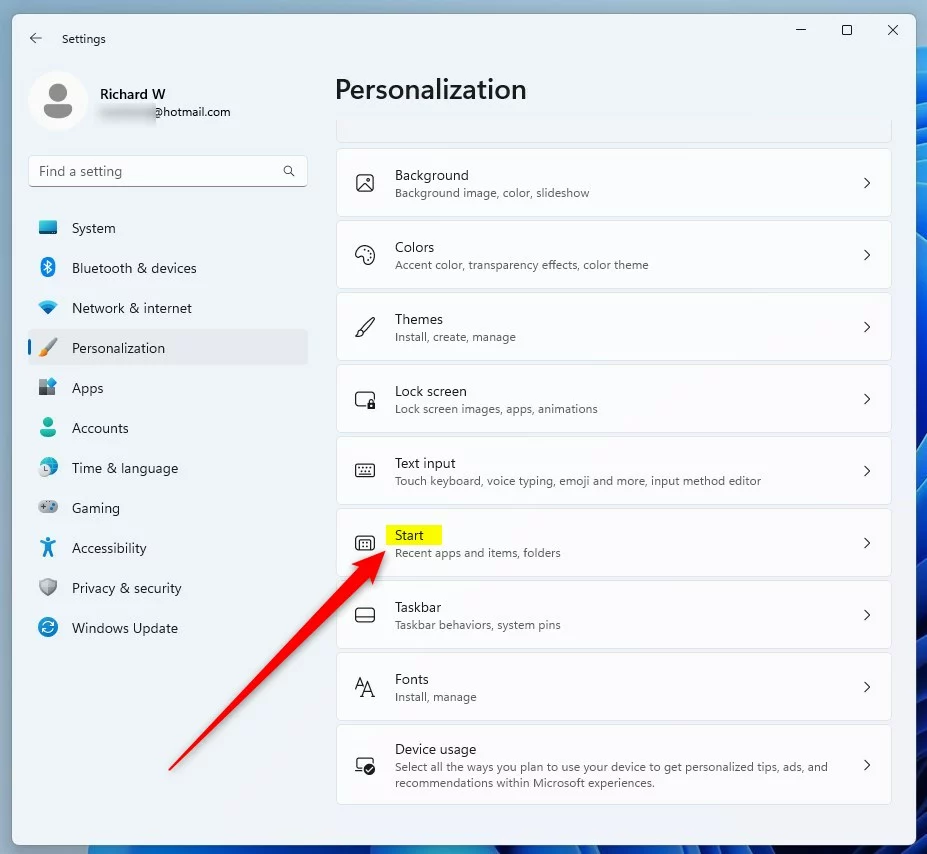Open the Apps category label

pyautogui.click(x=87, y=388)
